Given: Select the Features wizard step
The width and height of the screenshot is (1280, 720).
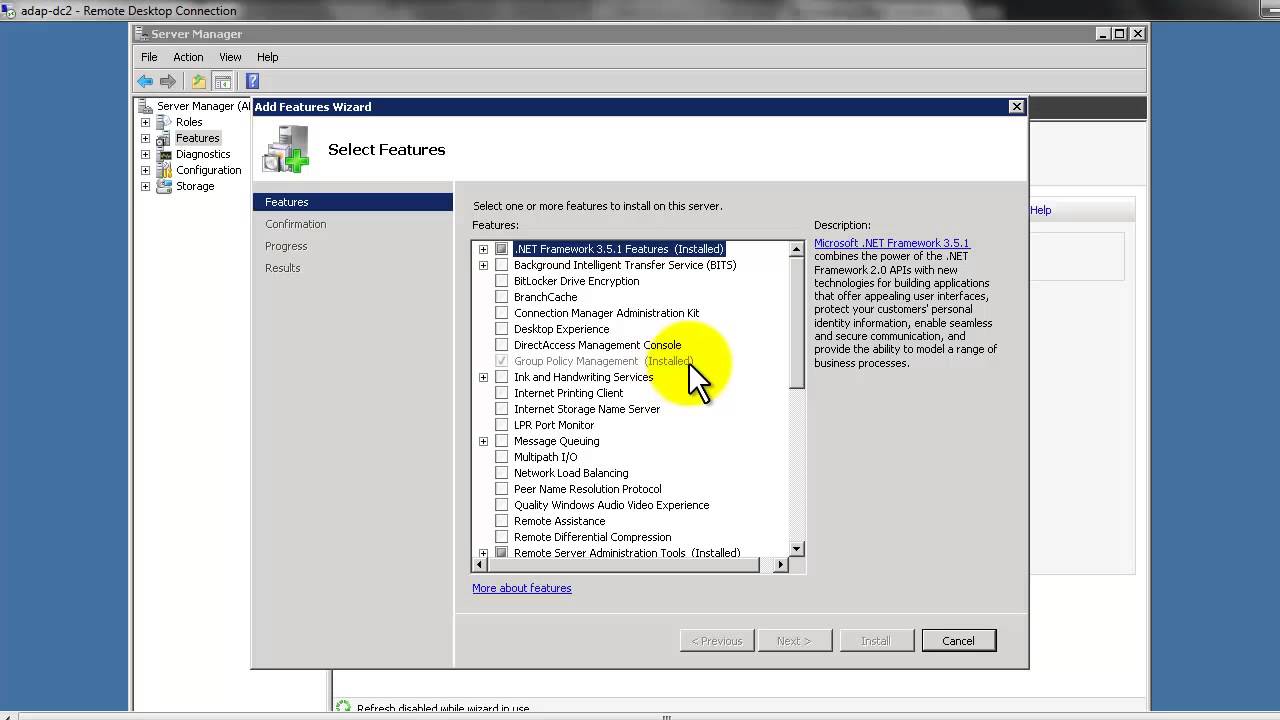Looking at the screenshot, I should click(x=353, y=202).
